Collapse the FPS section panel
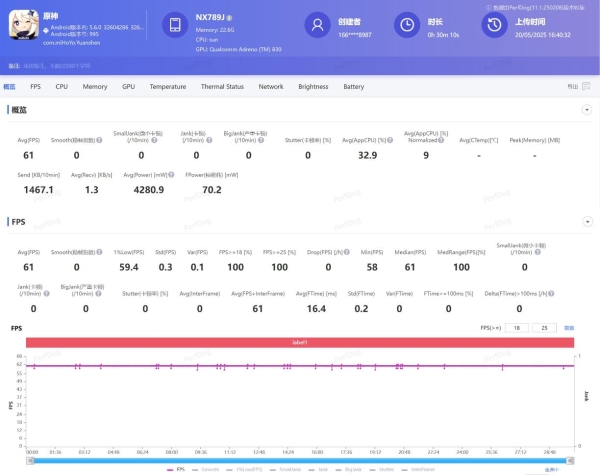The width and height of the screenshot is (600, 475). (586, 221)
